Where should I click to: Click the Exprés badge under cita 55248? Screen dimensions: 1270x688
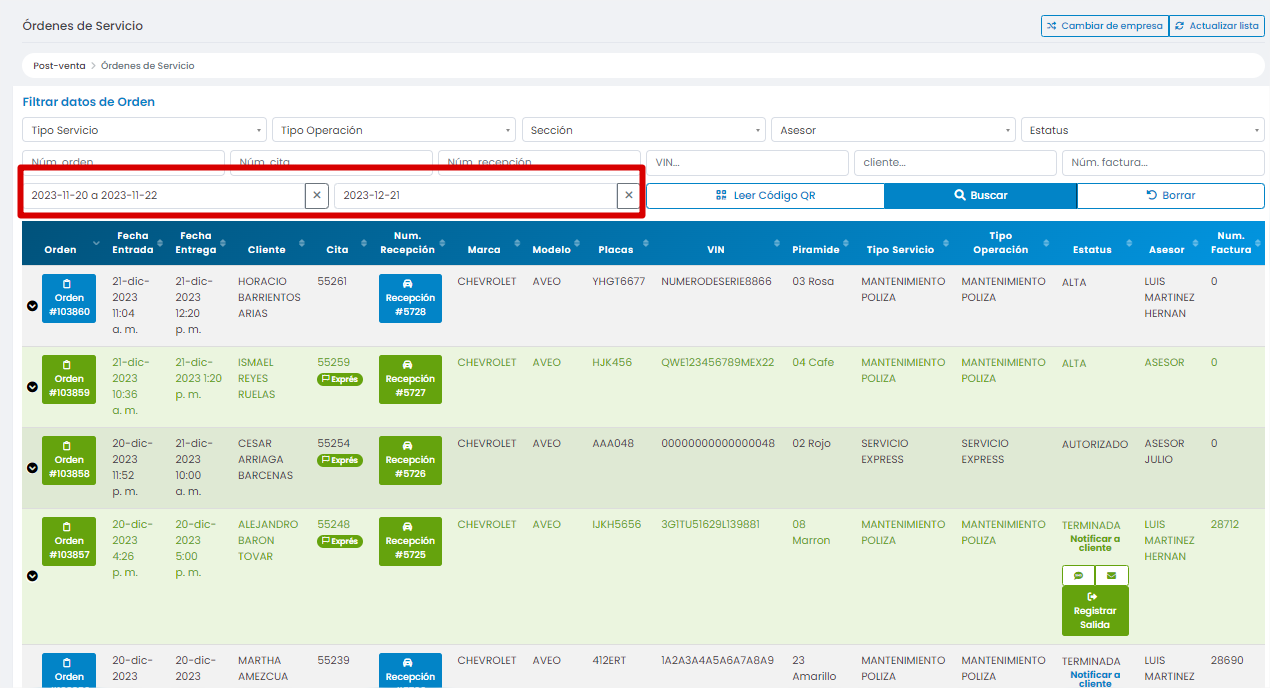point(340,541)
